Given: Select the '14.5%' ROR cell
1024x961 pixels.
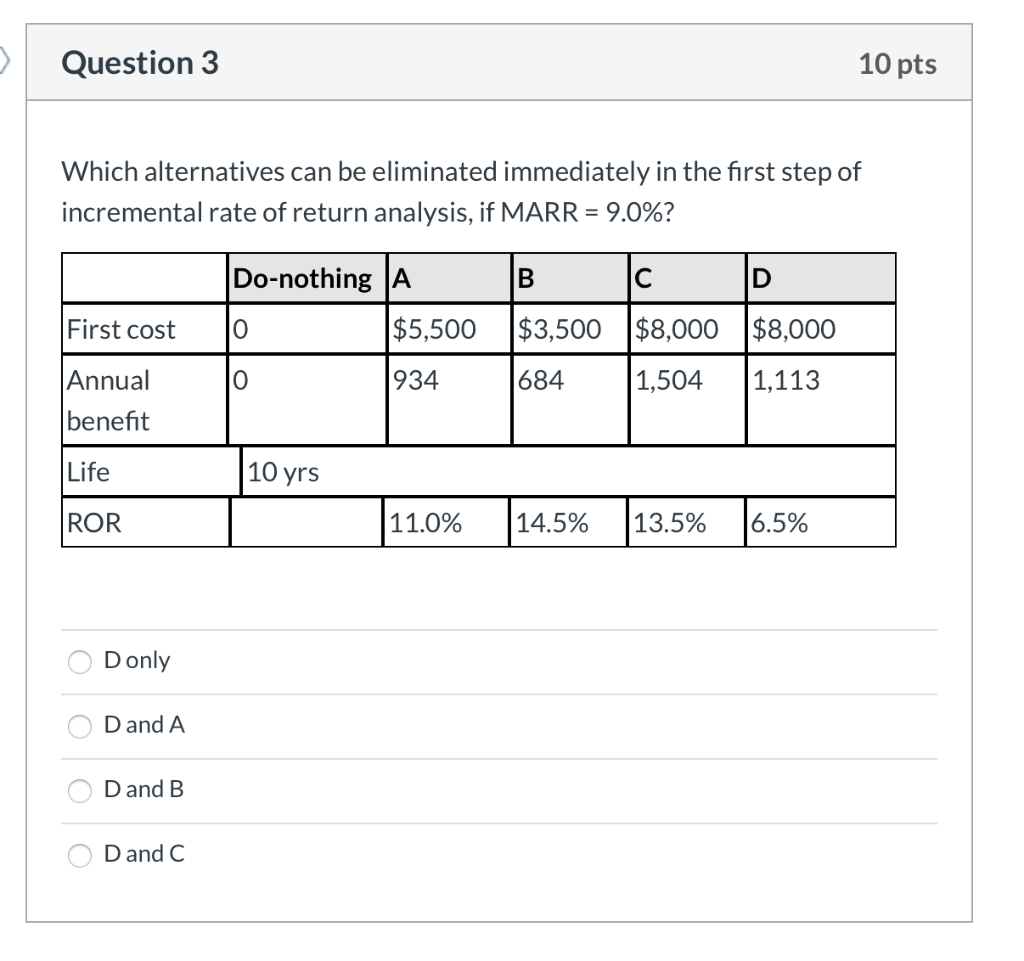Looking at the screenshot, I should click(x=552, y=521).
